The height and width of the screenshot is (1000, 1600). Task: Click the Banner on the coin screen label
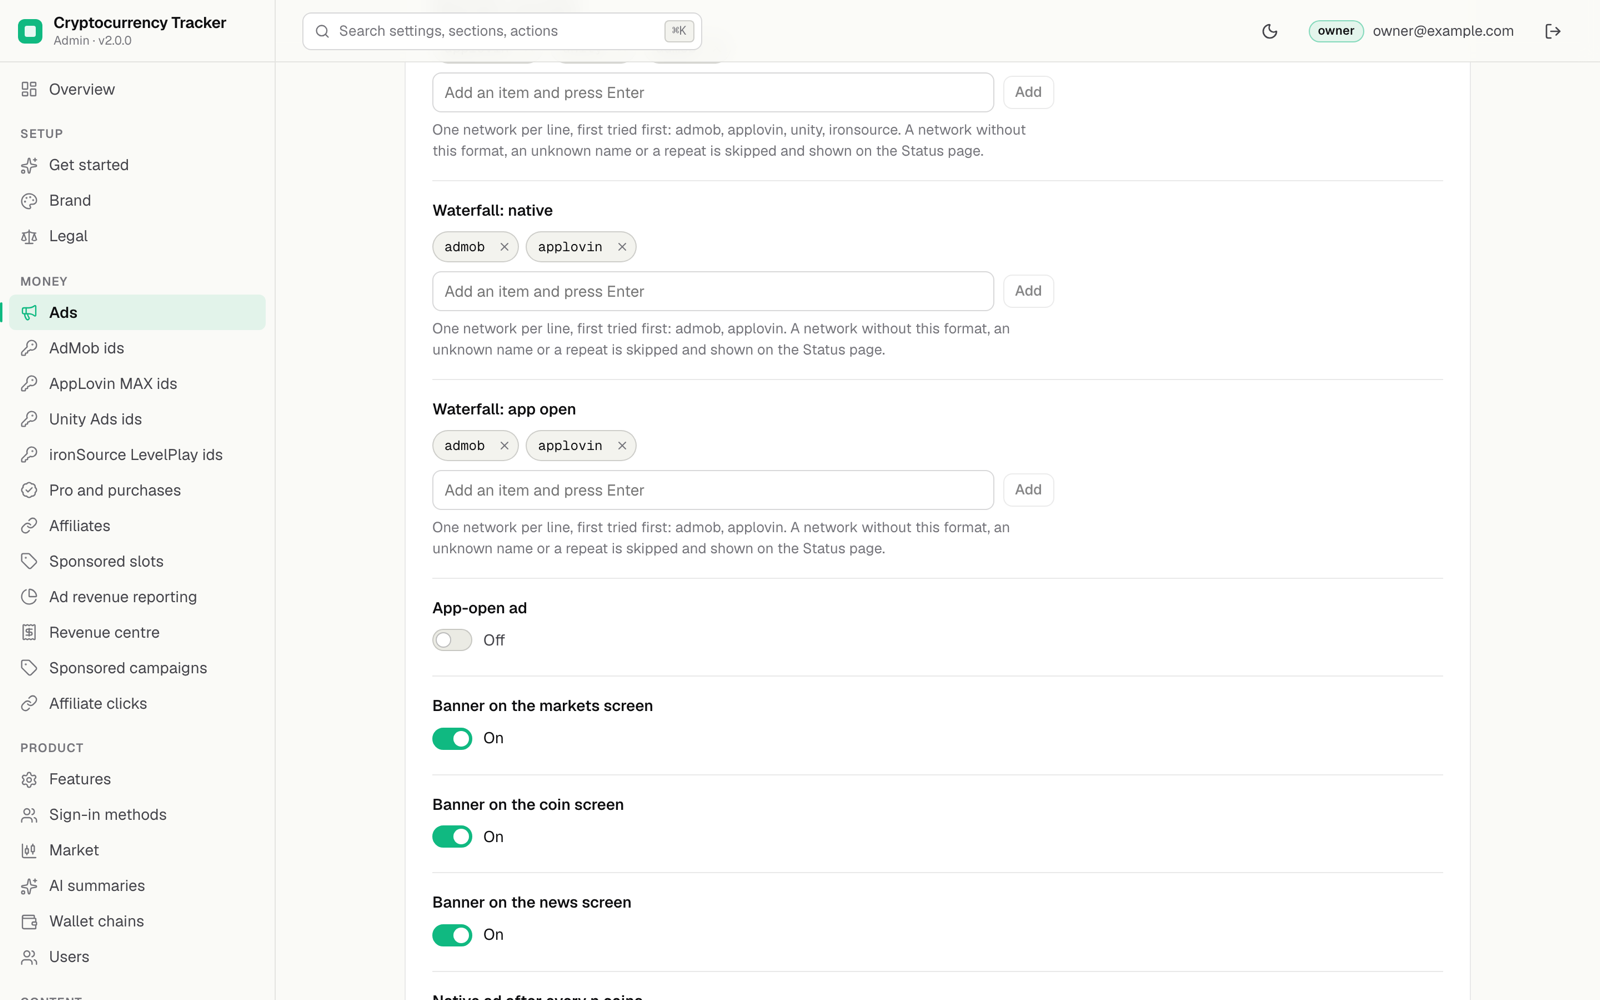pyautogui.click(x=528, y=805)
